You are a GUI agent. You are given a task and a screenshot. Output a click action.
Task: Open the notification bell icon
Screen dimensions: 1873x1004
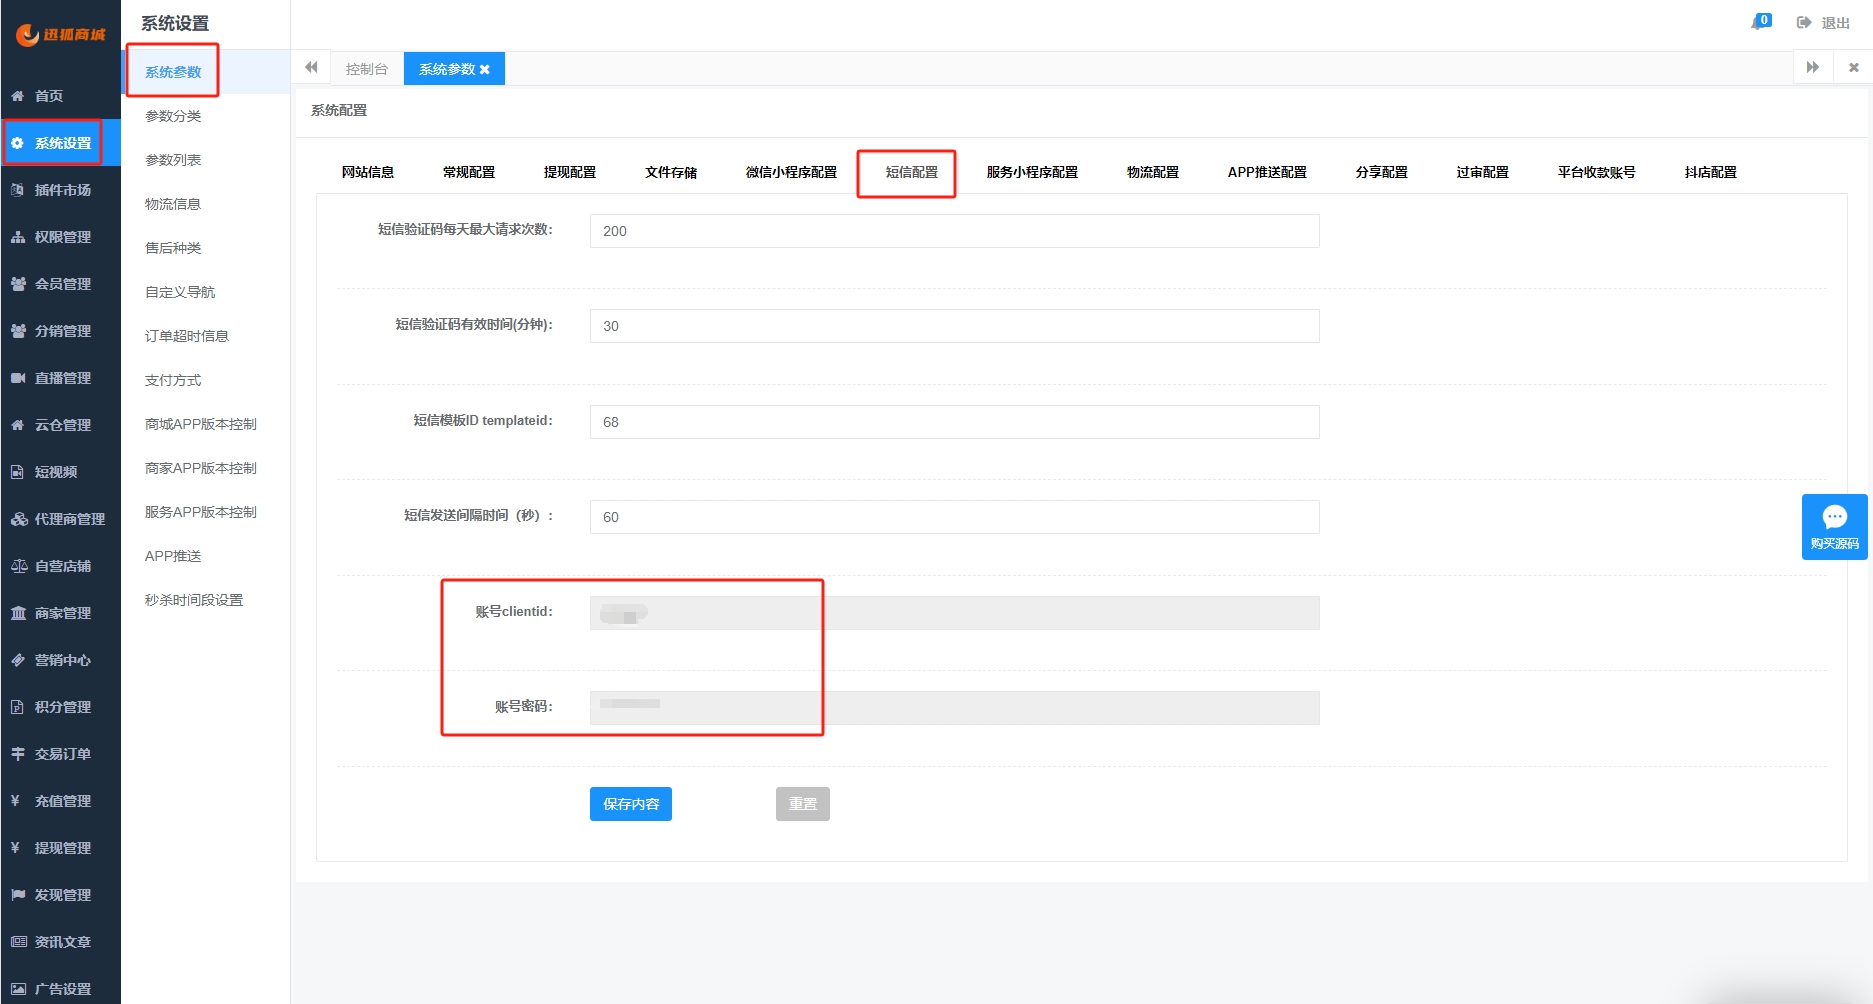[1760, 22]
